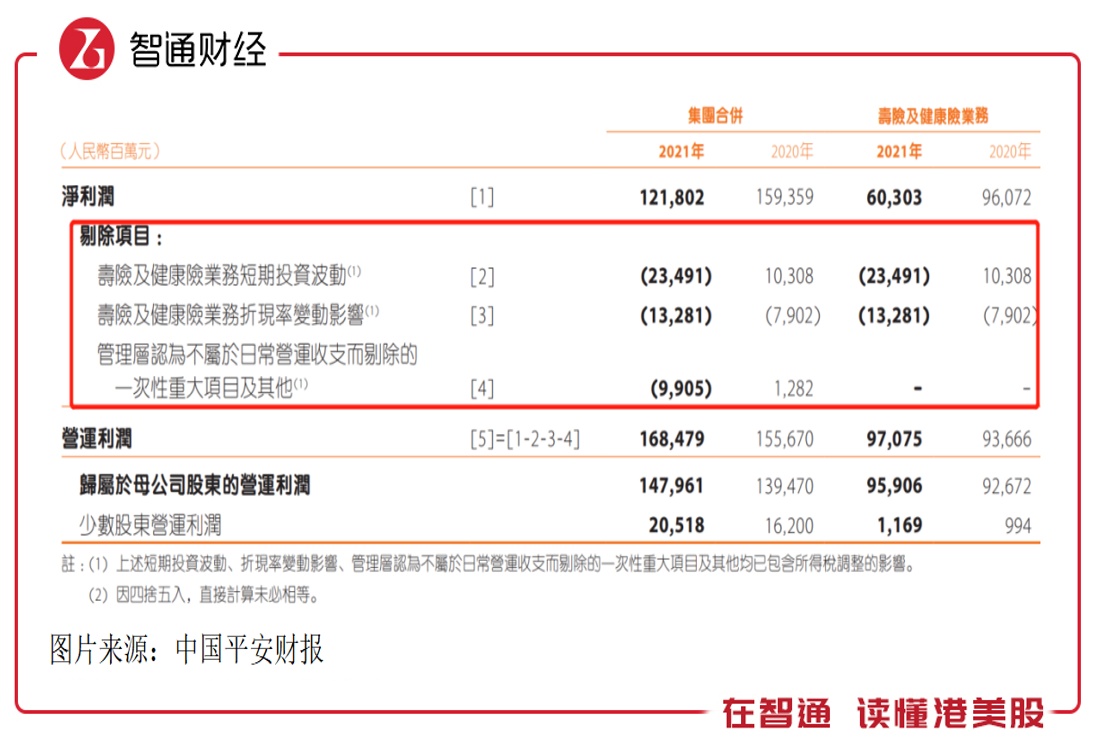Click 少數股東營運利潤 row label
This screenshot has height=752, width=1106.
pos(150,525)
